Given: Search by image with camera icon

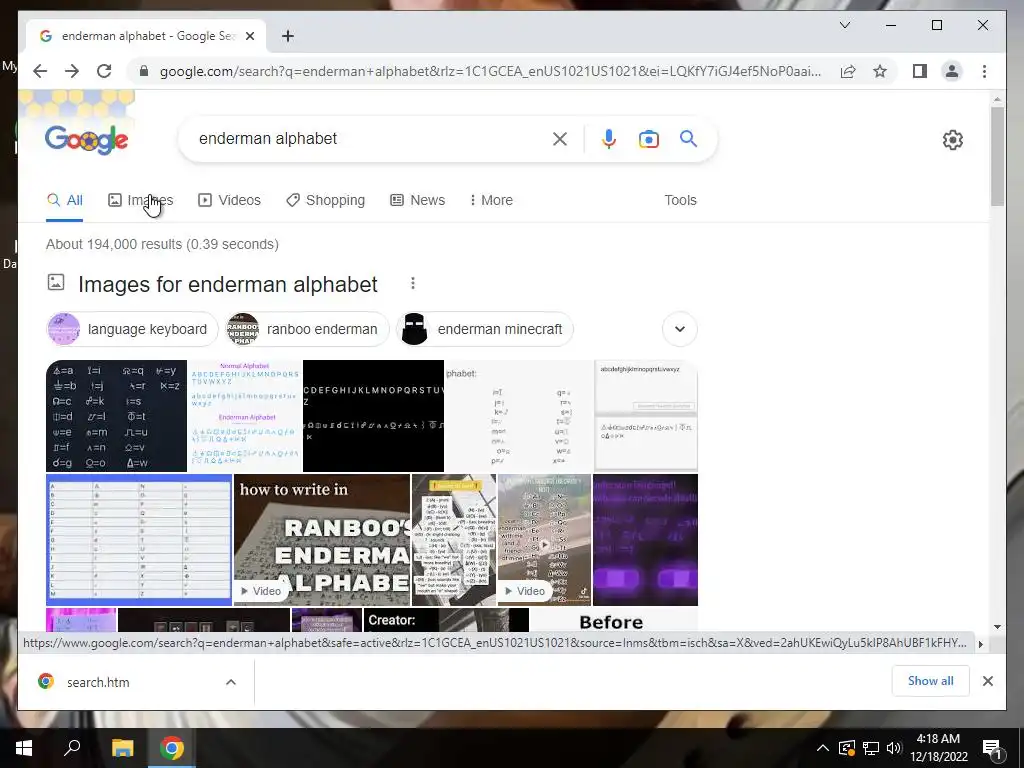Looking at the screenshot, I should (648, 139).
